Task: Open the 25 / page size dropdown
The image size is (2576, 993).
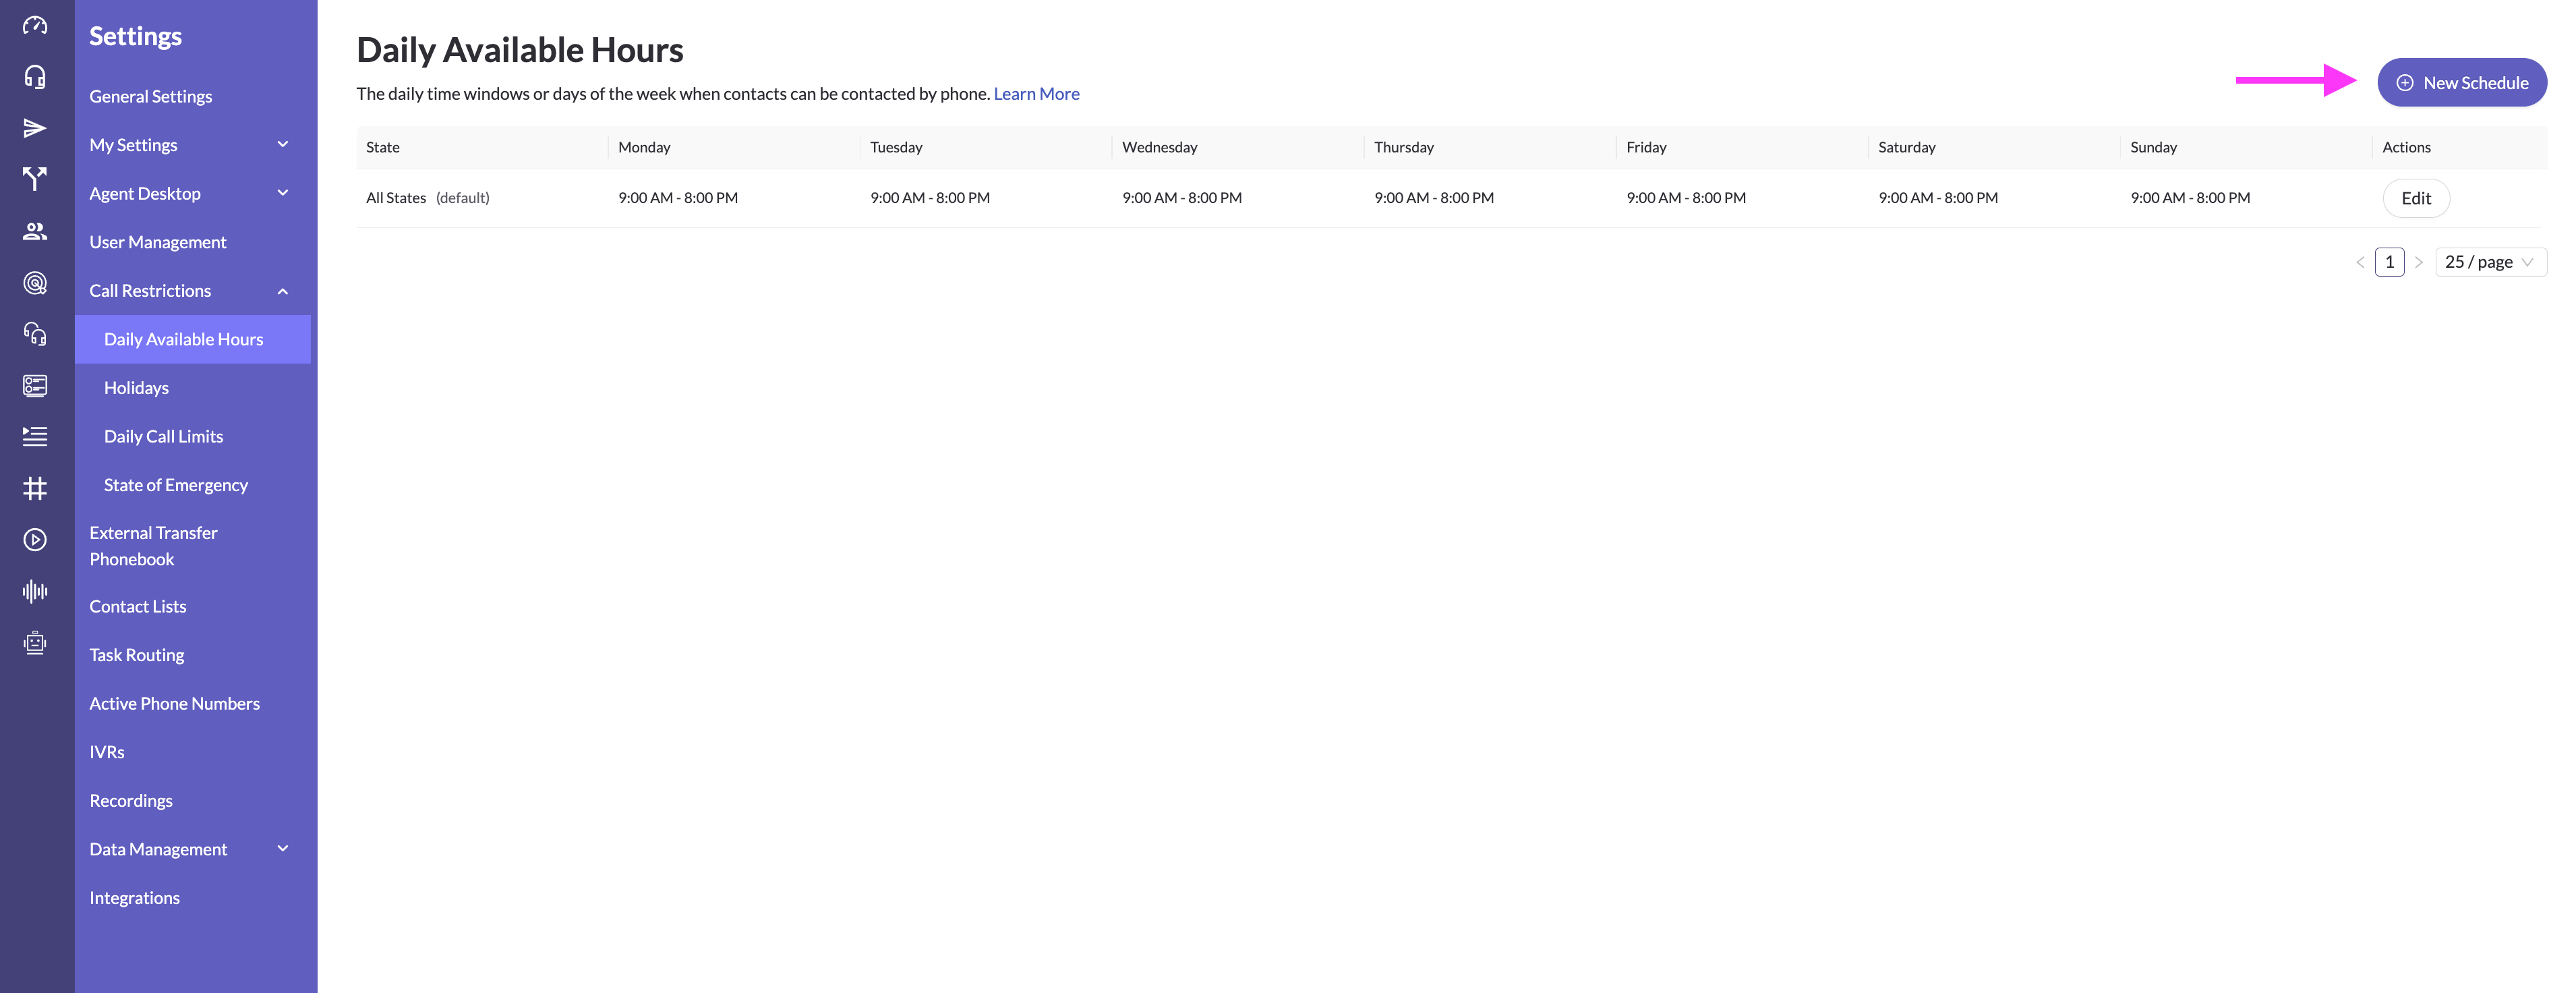Action: (x=2490, y=262)
